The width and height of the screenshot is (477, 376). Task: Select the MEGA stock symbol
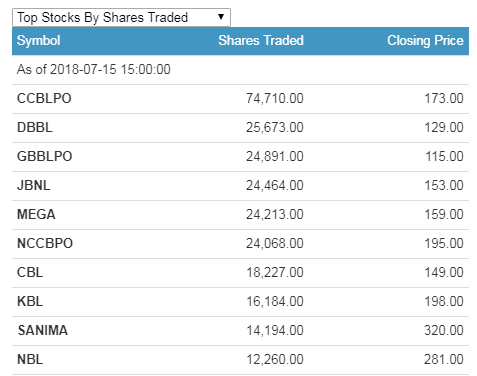click(36, 215)
